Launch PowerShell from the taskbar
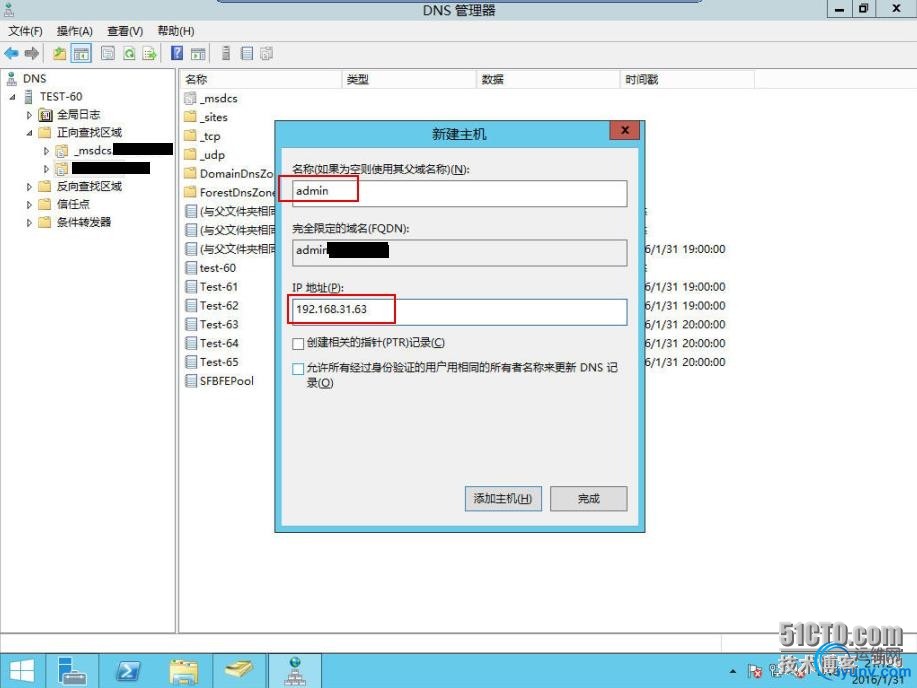Image resolution: width=917 pixels, height=688 pixels. [x=127, y=671]
